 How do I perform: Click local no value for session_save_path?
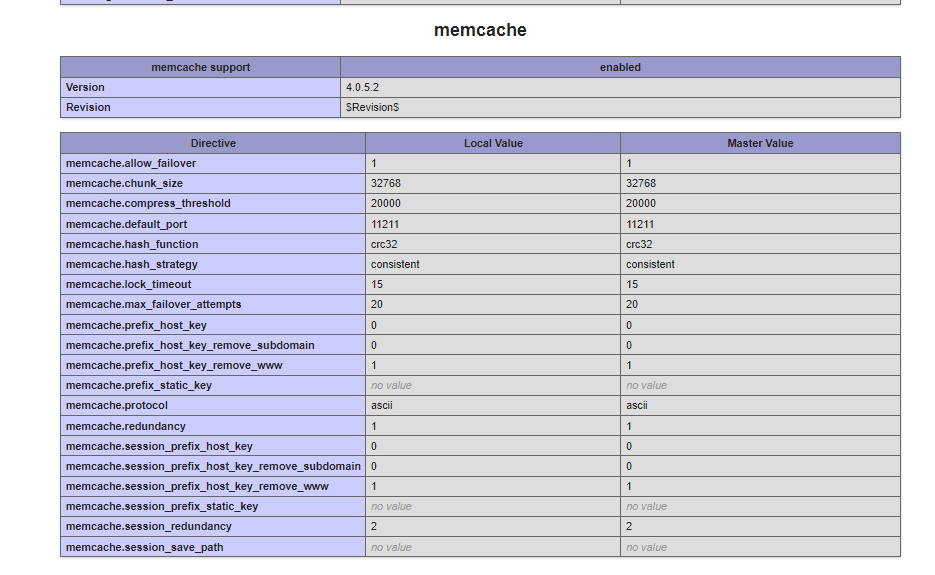391,548
